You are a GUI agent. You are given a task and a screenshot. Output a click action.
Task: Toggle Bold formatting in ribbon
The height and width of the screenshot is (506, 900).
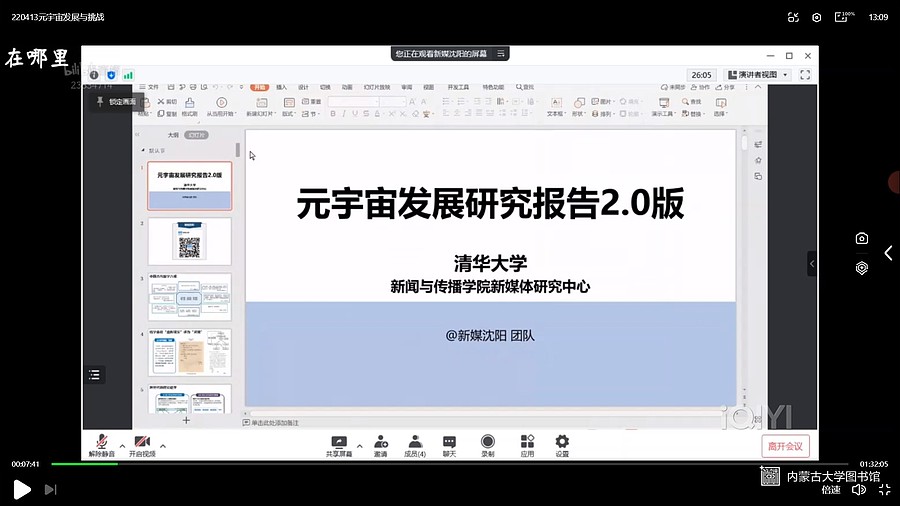[333, 114]
